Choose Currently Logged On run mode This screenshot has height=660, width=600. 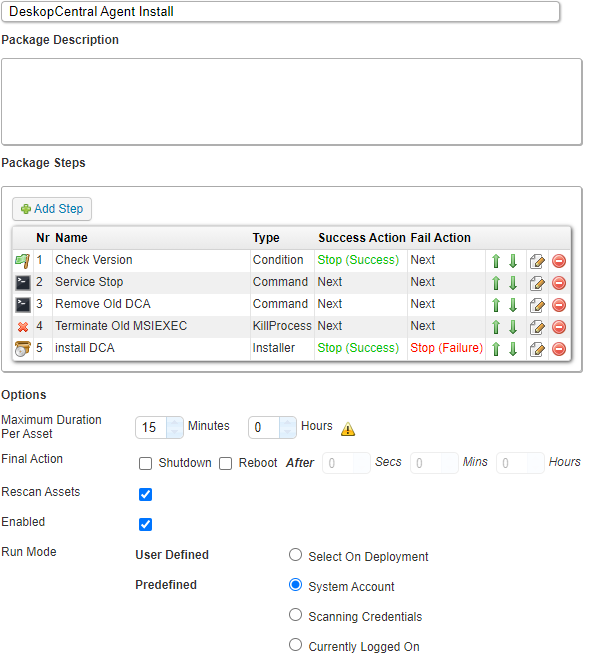[x=296, y=644]
